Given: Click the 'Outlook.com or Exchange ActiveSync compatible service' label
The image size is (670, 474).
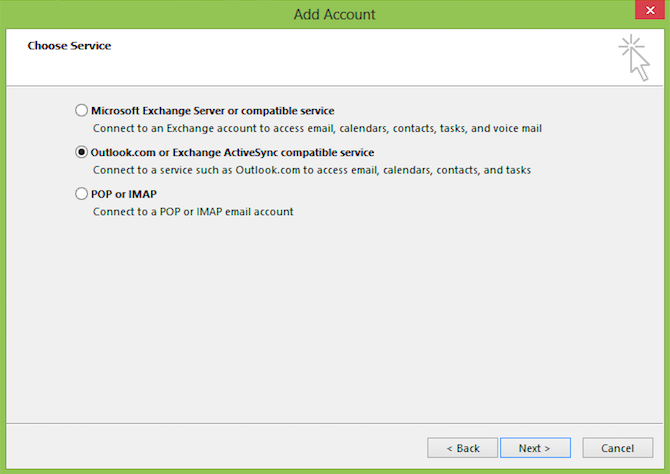Looking at the screenshot, I should (232, 153).
